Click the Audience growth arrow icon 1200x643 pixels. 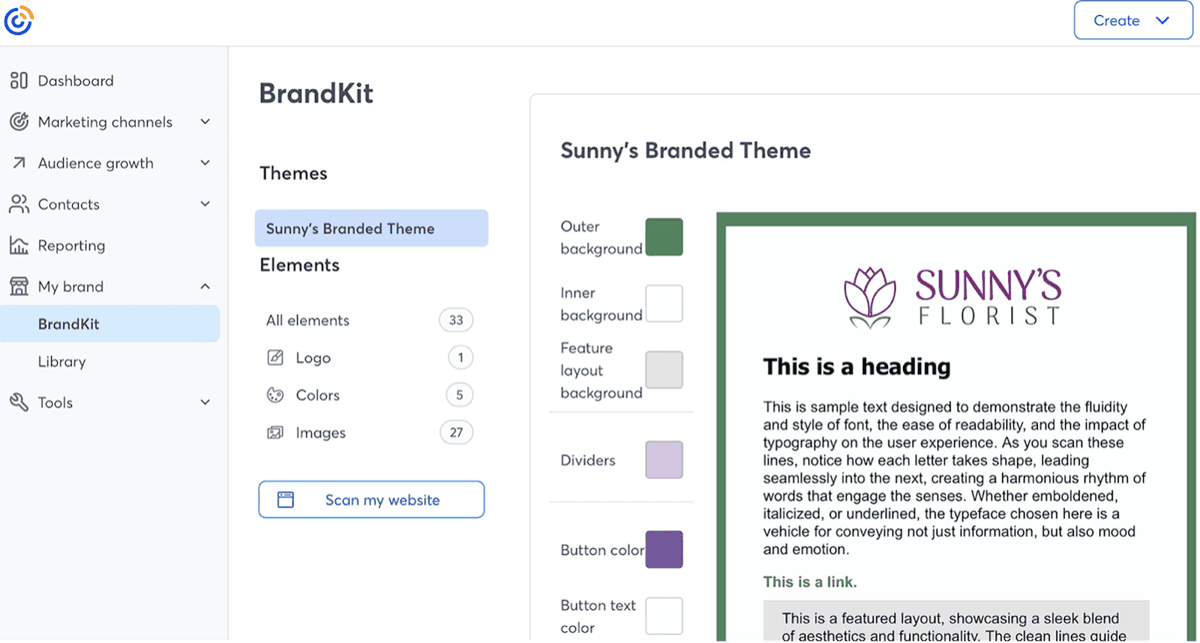coord(19,163)
